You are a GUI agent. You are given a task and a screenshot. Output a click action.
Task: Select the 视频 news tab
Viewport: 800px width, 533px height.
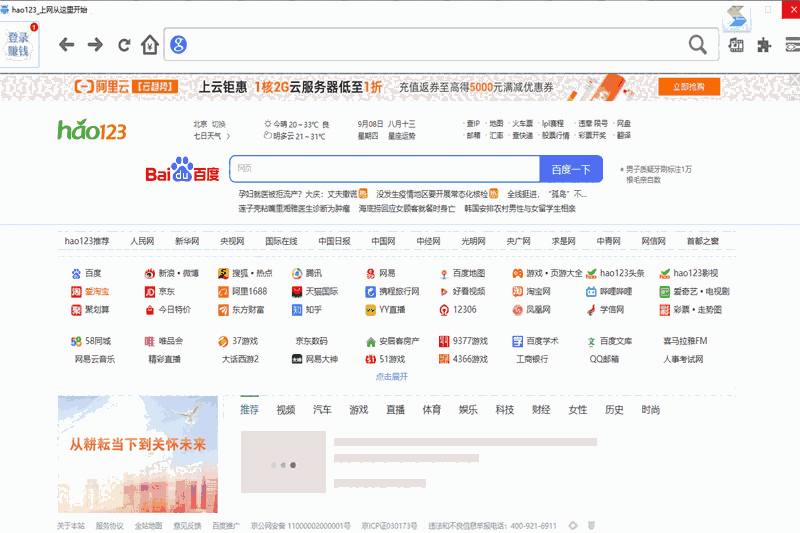(286, 410)
